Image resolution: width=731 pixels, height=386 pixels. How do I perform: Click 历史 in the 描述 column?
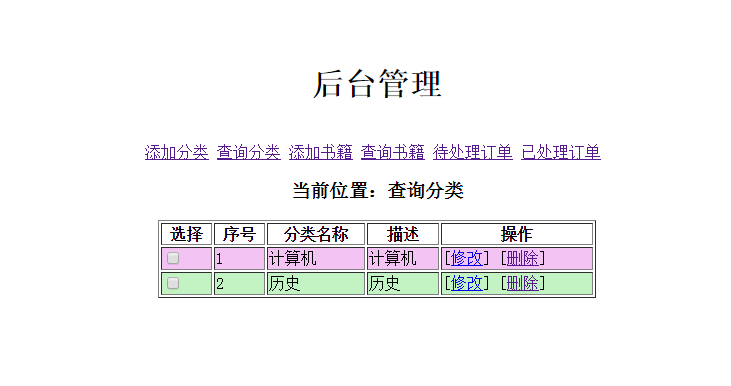pos(403,283)
